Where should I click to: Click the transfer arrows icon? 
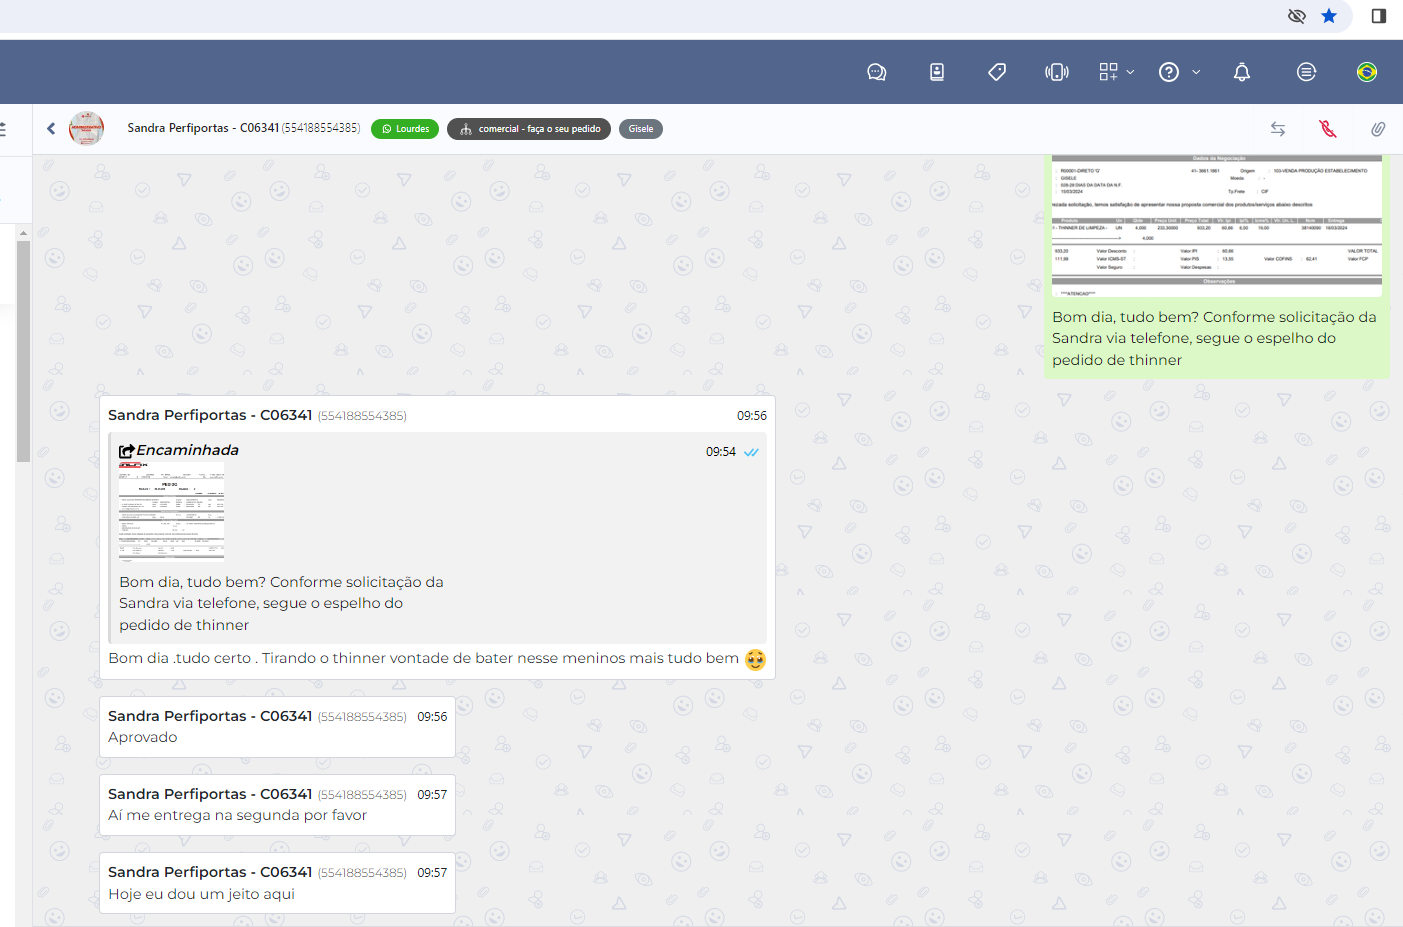(1278, 129)
